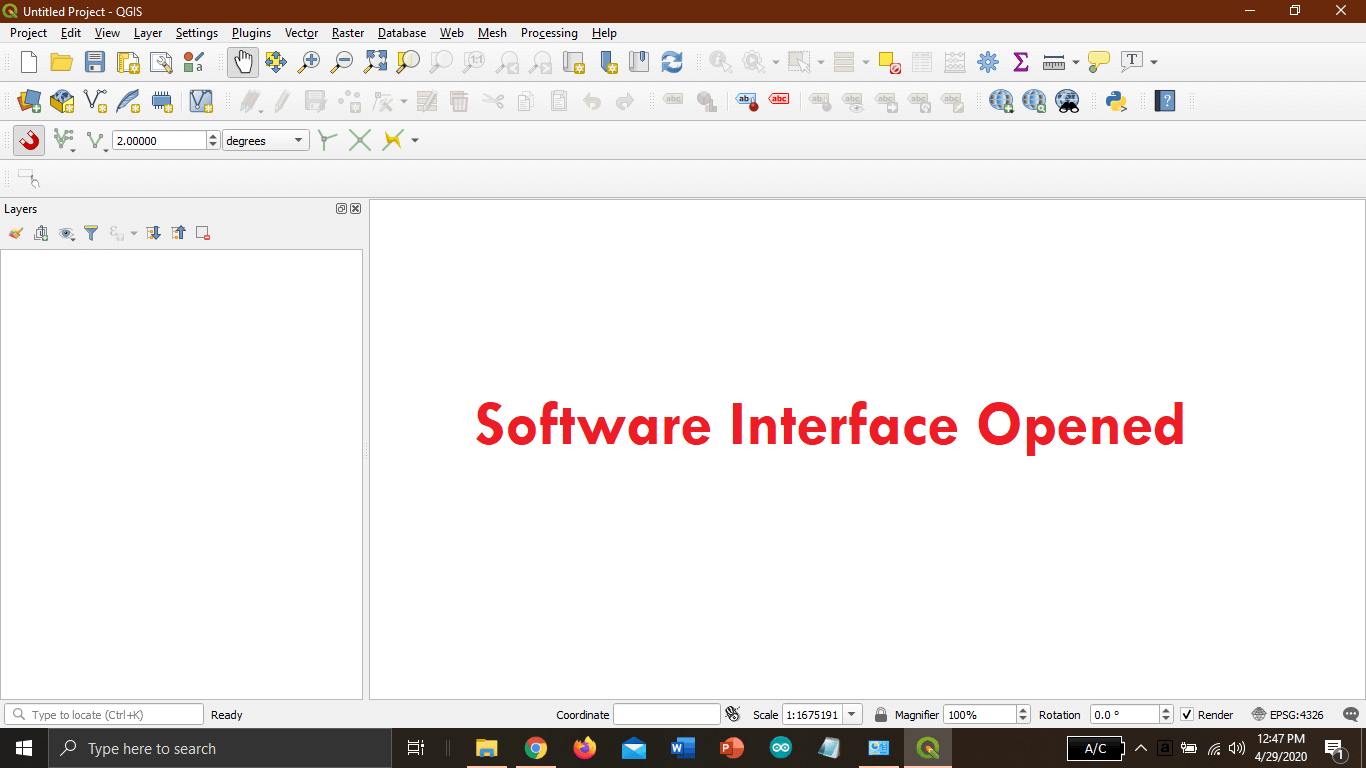Show Map Tips speech bubble icon
The image size is (1366, 768).
[x=1099, y=62]
